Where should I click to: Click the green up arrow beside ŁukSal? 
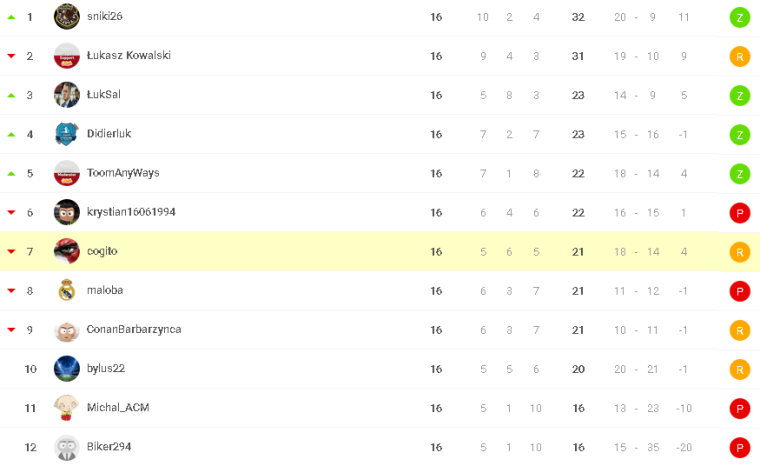11,96
